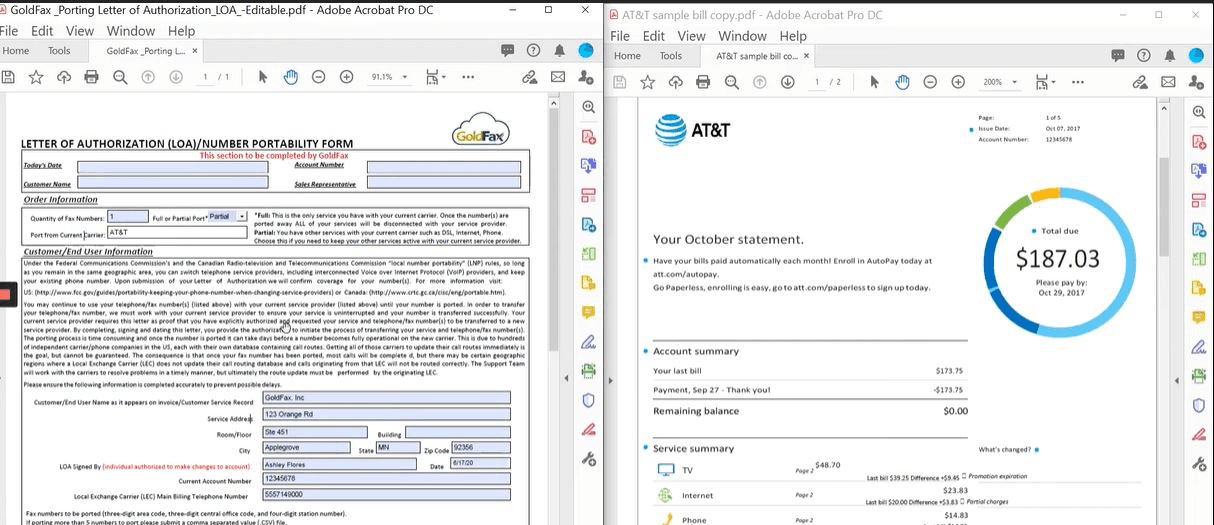This screenshot has height=525, width=1214.
Task: Click the Selection arrow tool in AT&T bill window
Action: point(874,82)
